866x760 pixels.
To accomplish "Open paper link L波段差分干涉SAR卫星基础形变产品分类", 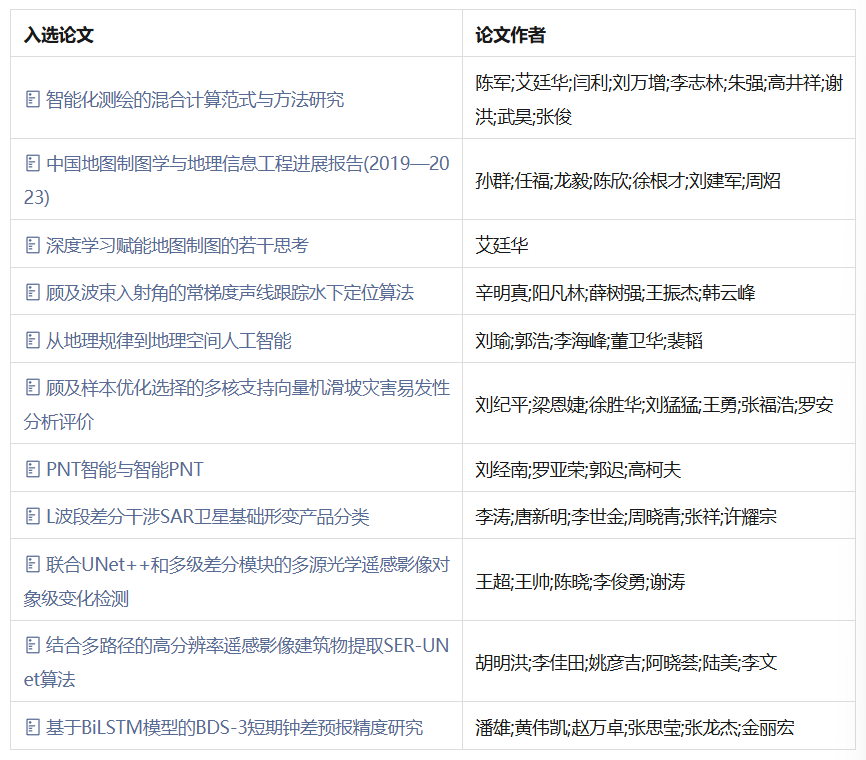I will tap(207, 517).
